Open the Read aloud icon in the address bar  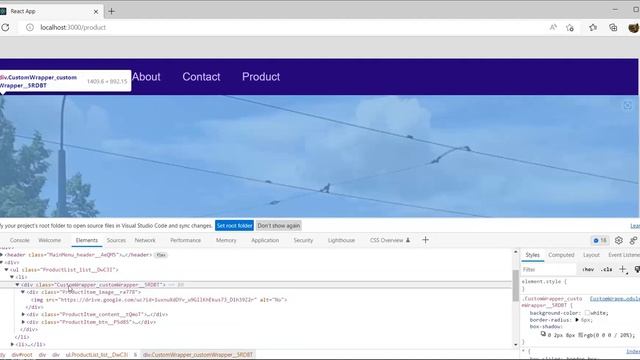553,27
